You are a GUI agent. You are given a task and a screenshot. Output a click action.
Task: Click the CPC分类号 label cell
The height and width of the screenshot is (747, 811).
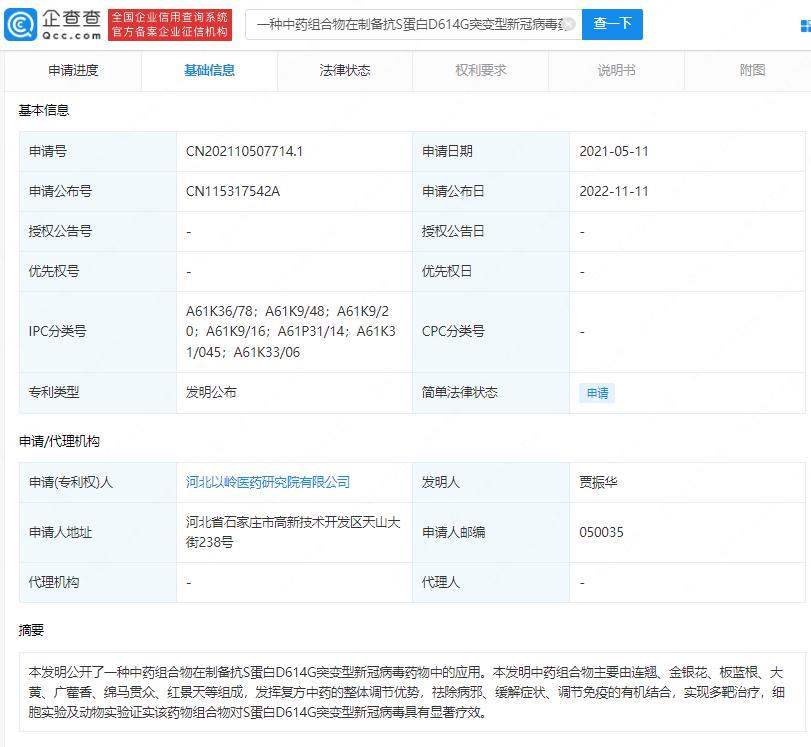[x=491, y=332]
